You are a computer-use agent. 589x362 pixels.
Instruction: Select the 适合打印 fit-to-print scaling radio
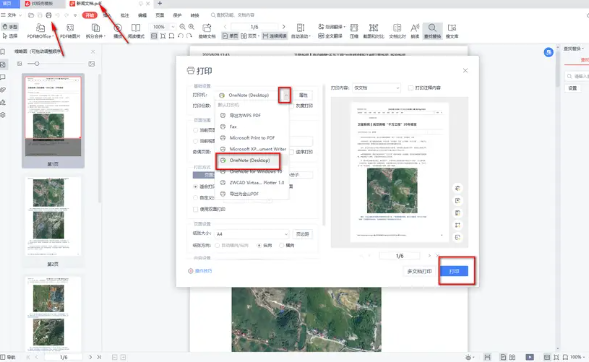click(195, 186)
